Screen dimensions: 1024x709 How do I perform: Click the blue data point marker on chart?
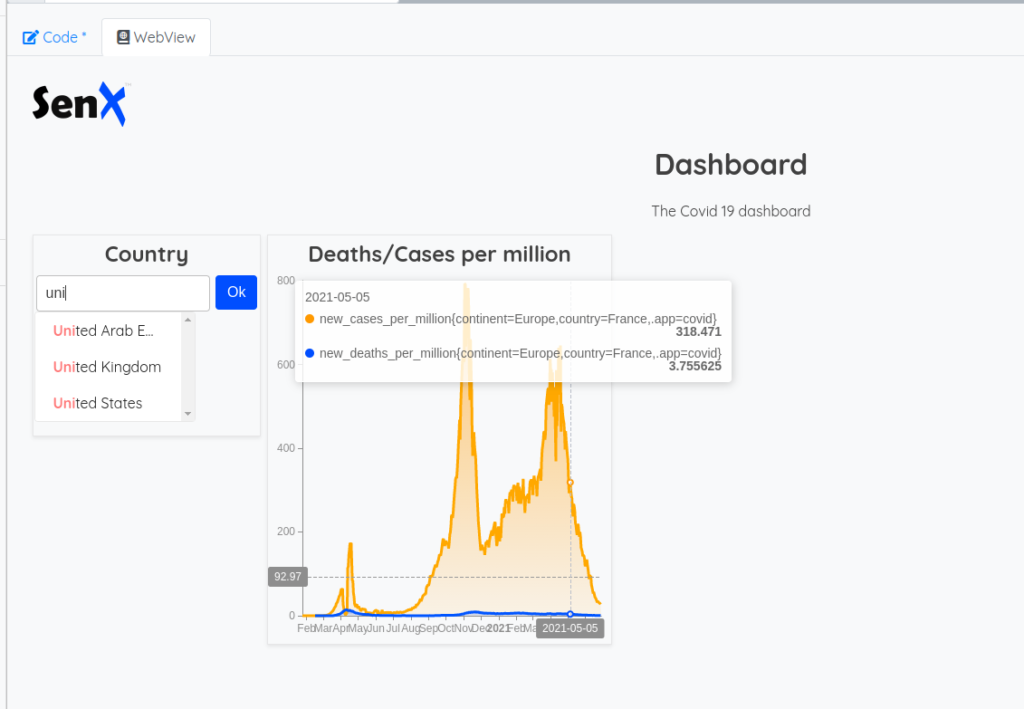coord(570,614)
